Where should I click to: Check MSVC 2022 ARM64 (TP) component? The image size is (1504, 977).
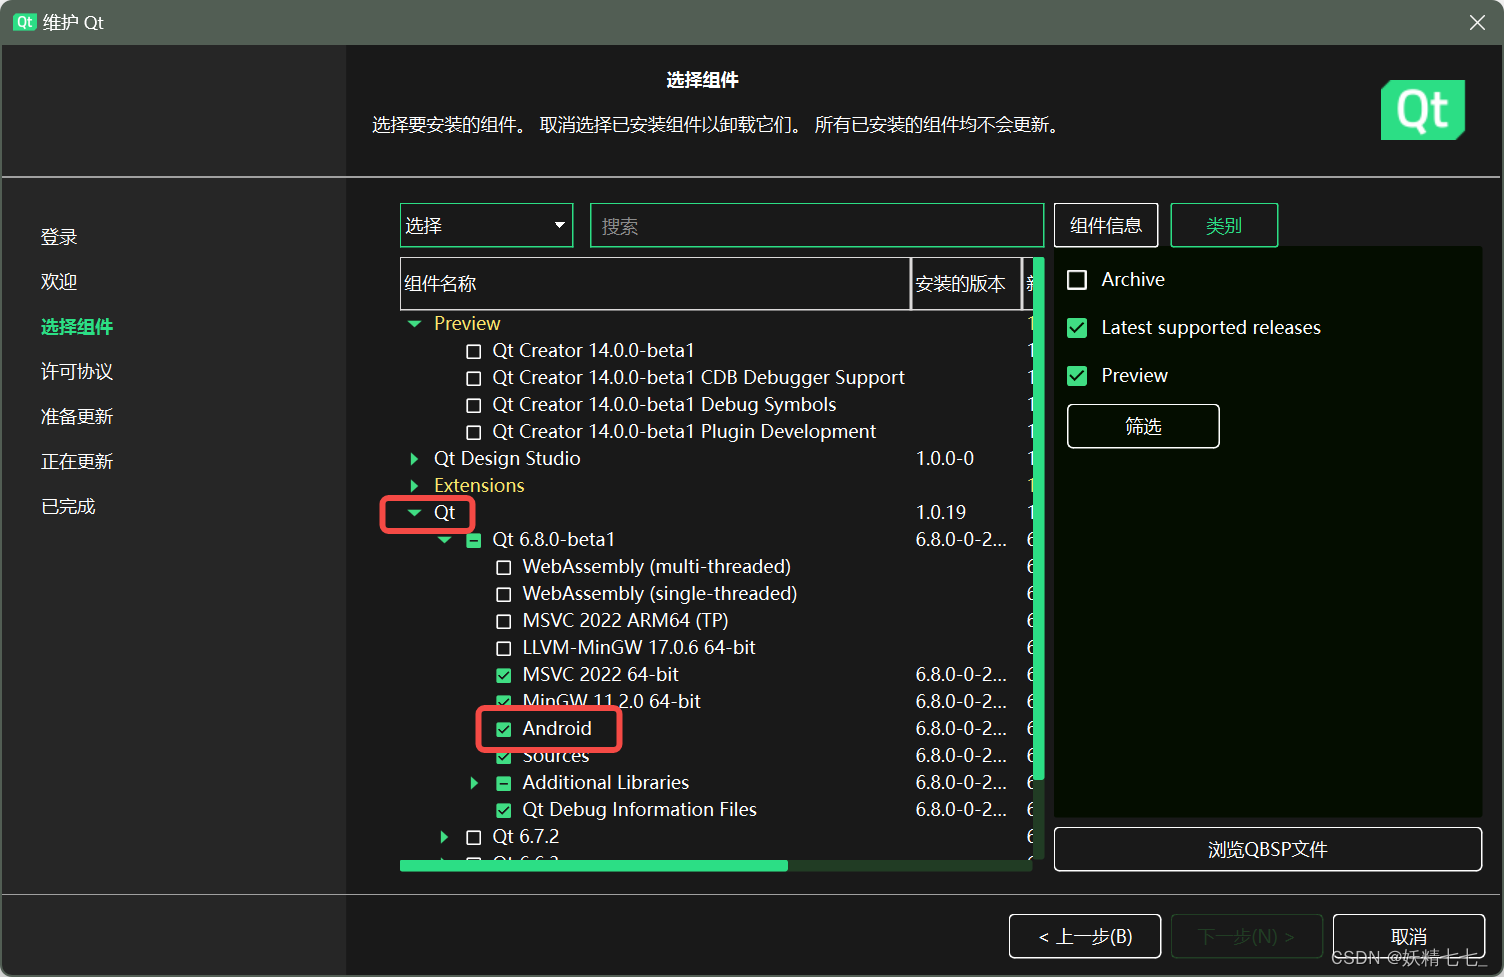coord(504,622)
